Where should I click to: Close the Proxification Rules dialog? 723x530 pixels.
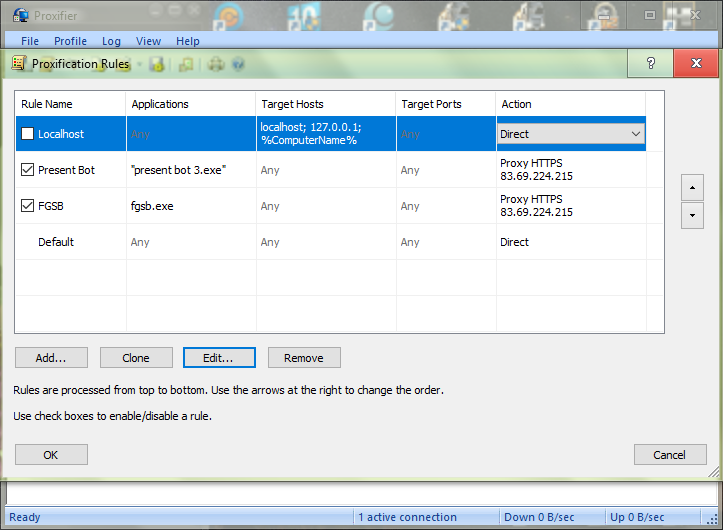pyautogui.click(x=696, y=63)
